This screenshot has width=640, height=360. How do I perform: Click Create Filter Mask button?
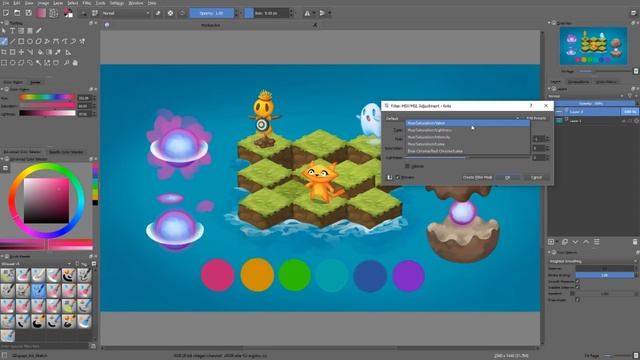point(477,178)
